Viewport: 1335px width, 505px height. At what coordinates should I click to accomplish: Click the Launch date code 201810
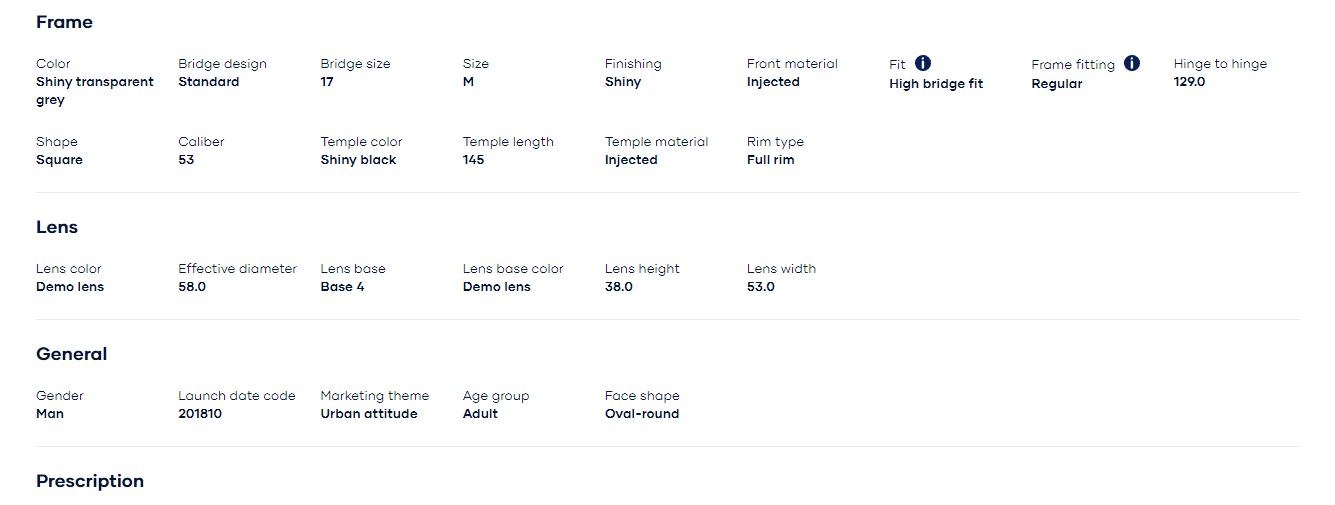pos(200,414)
